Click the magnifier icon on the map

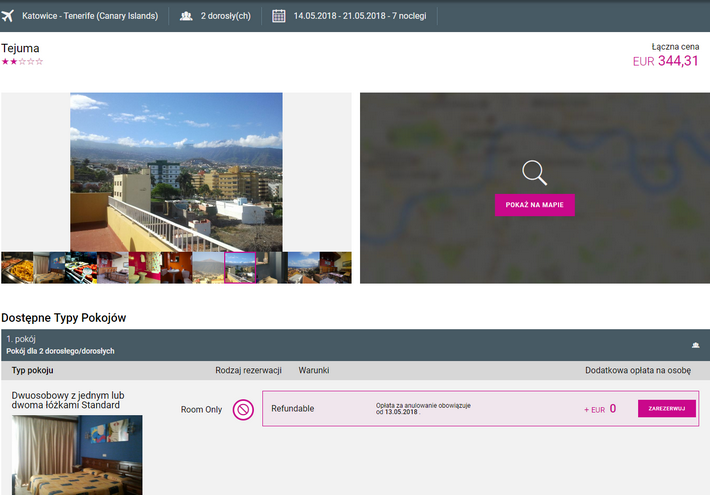[x=535, y=172]
